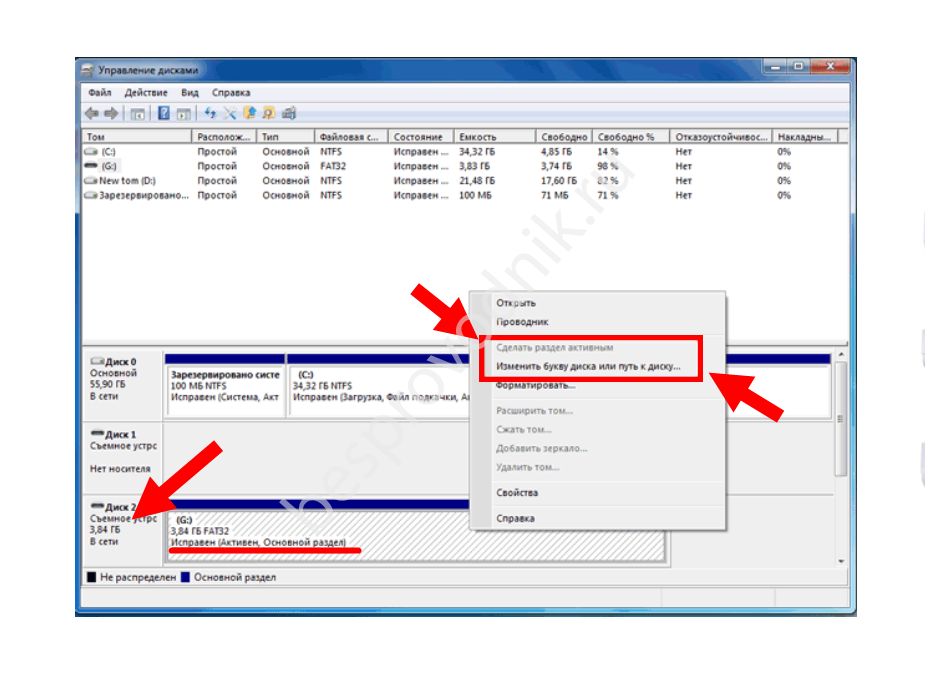The width and height of the screenshot is (925, 675).
Task: Select Форматировать... in the context menu
Action: (x=535, y=385)
